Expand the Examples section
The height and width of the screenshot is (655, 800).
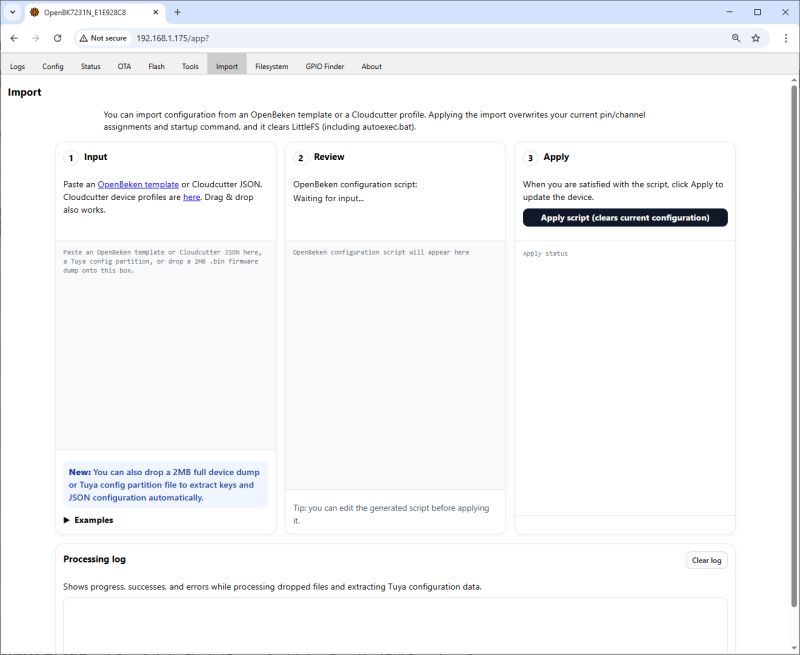point(89,519)
